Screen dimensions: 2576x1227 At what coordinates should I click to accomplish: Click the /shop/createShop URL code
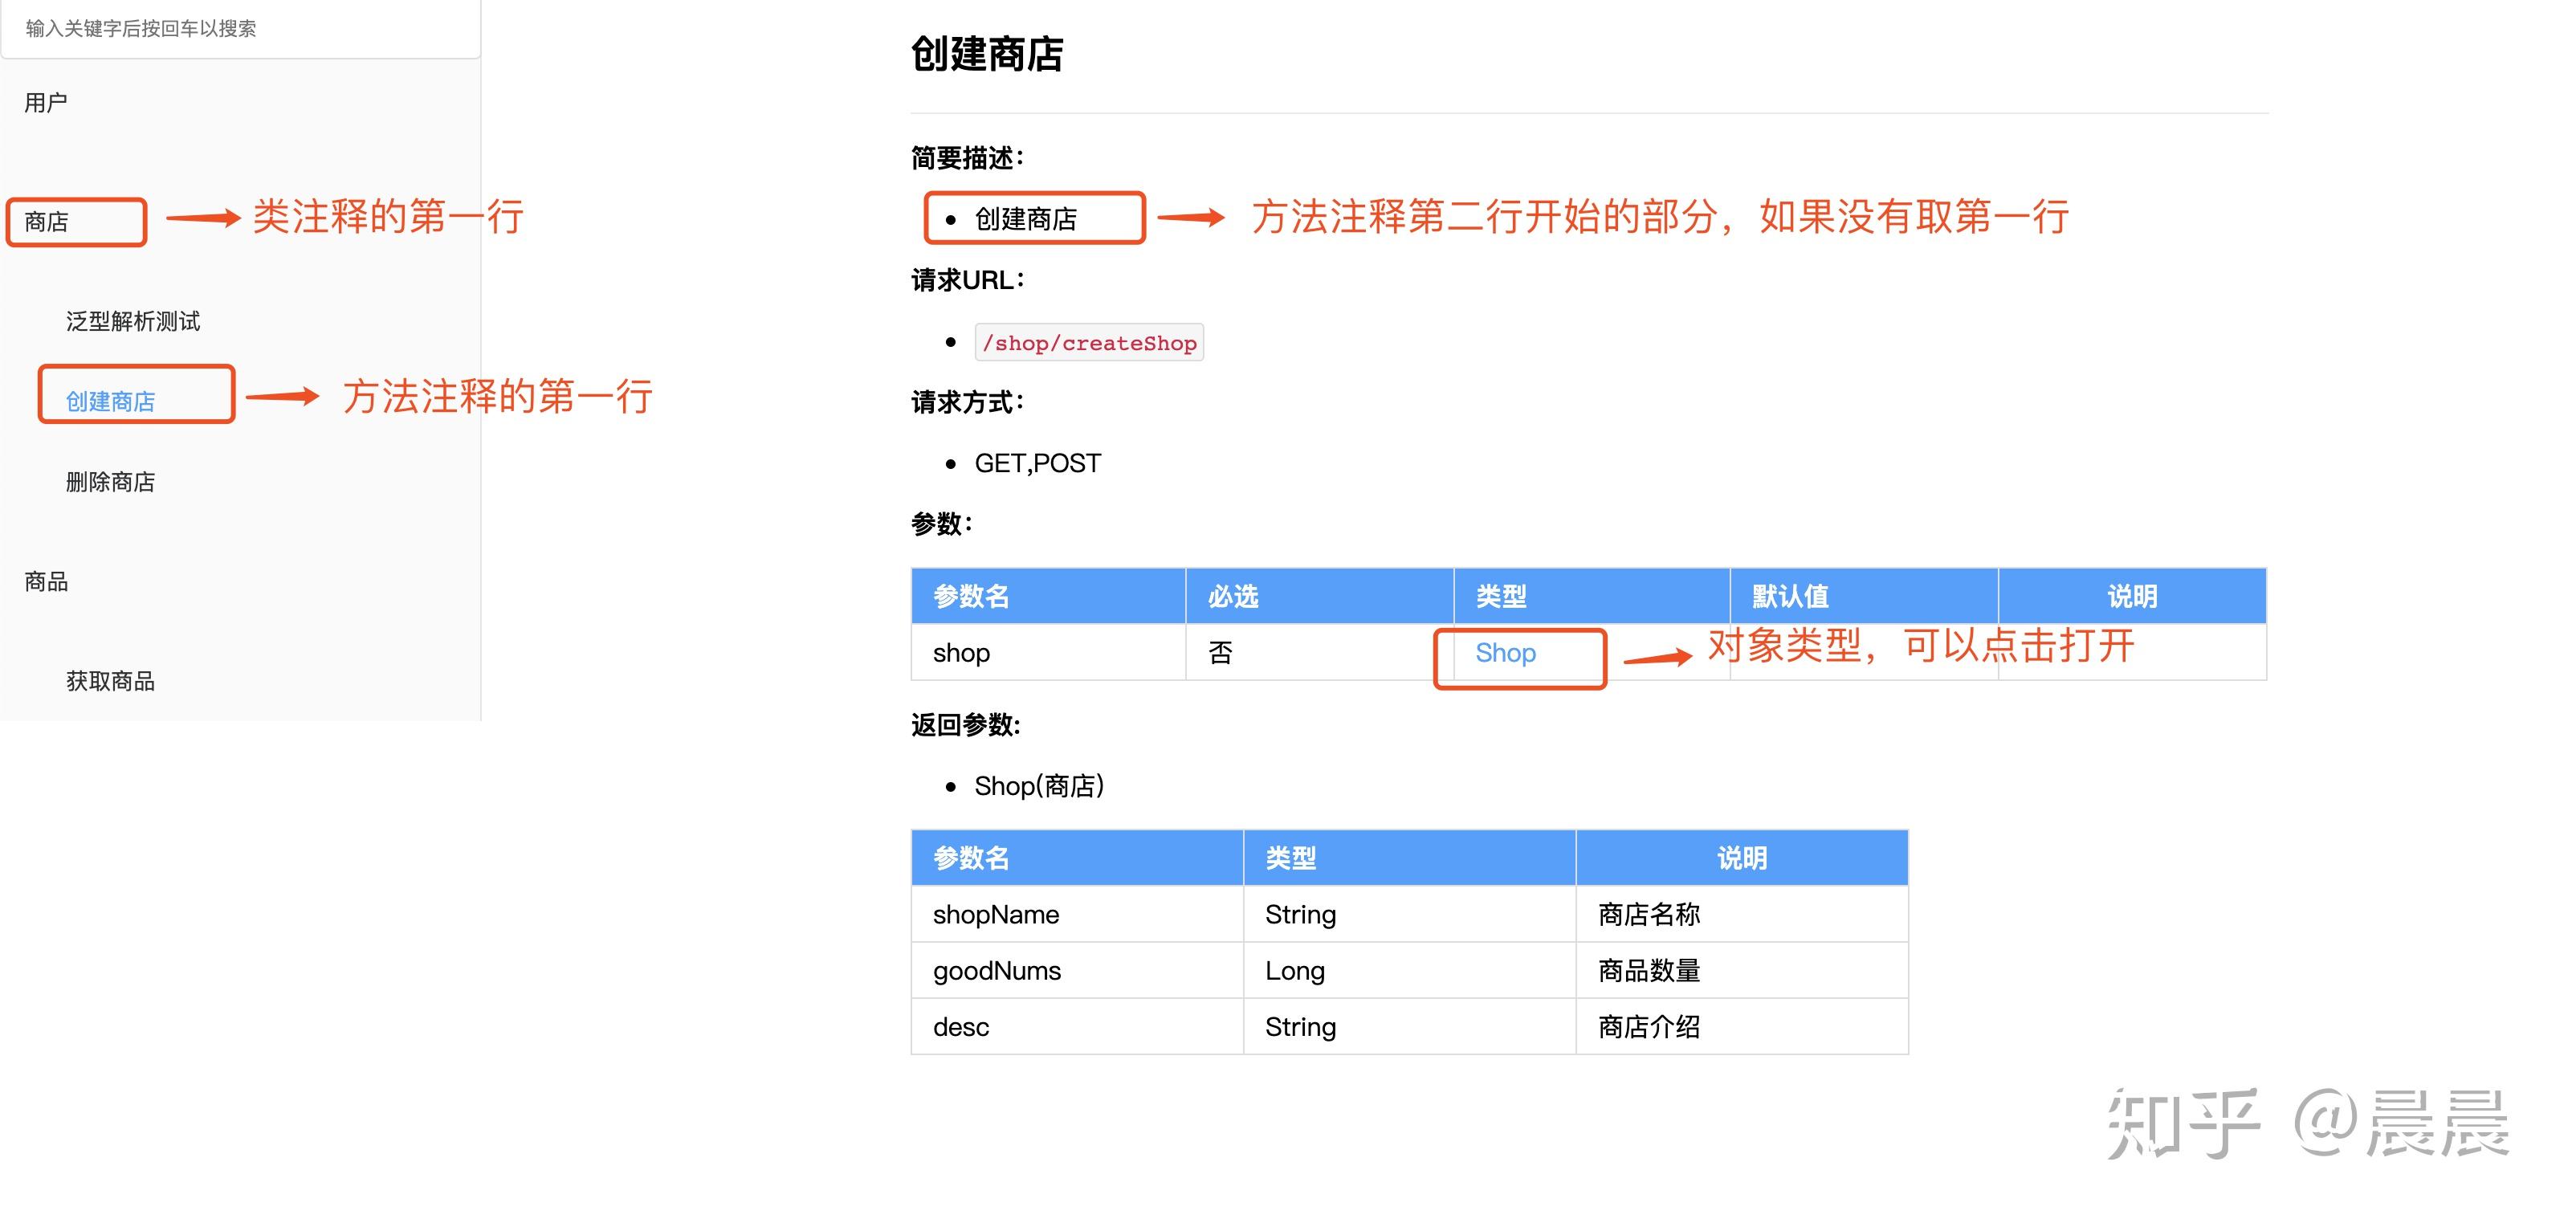click(1089, 343)
